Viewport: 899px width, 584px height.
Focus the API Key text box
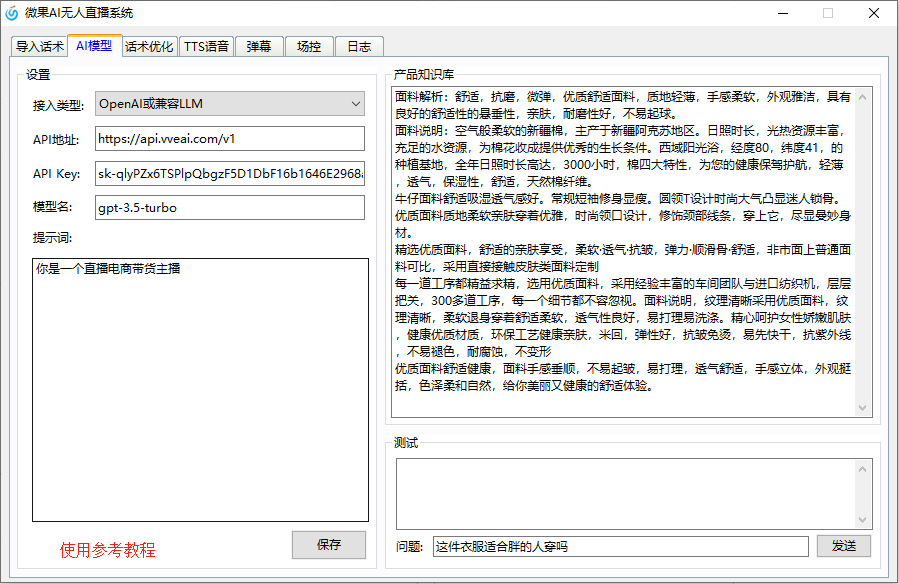230,173
